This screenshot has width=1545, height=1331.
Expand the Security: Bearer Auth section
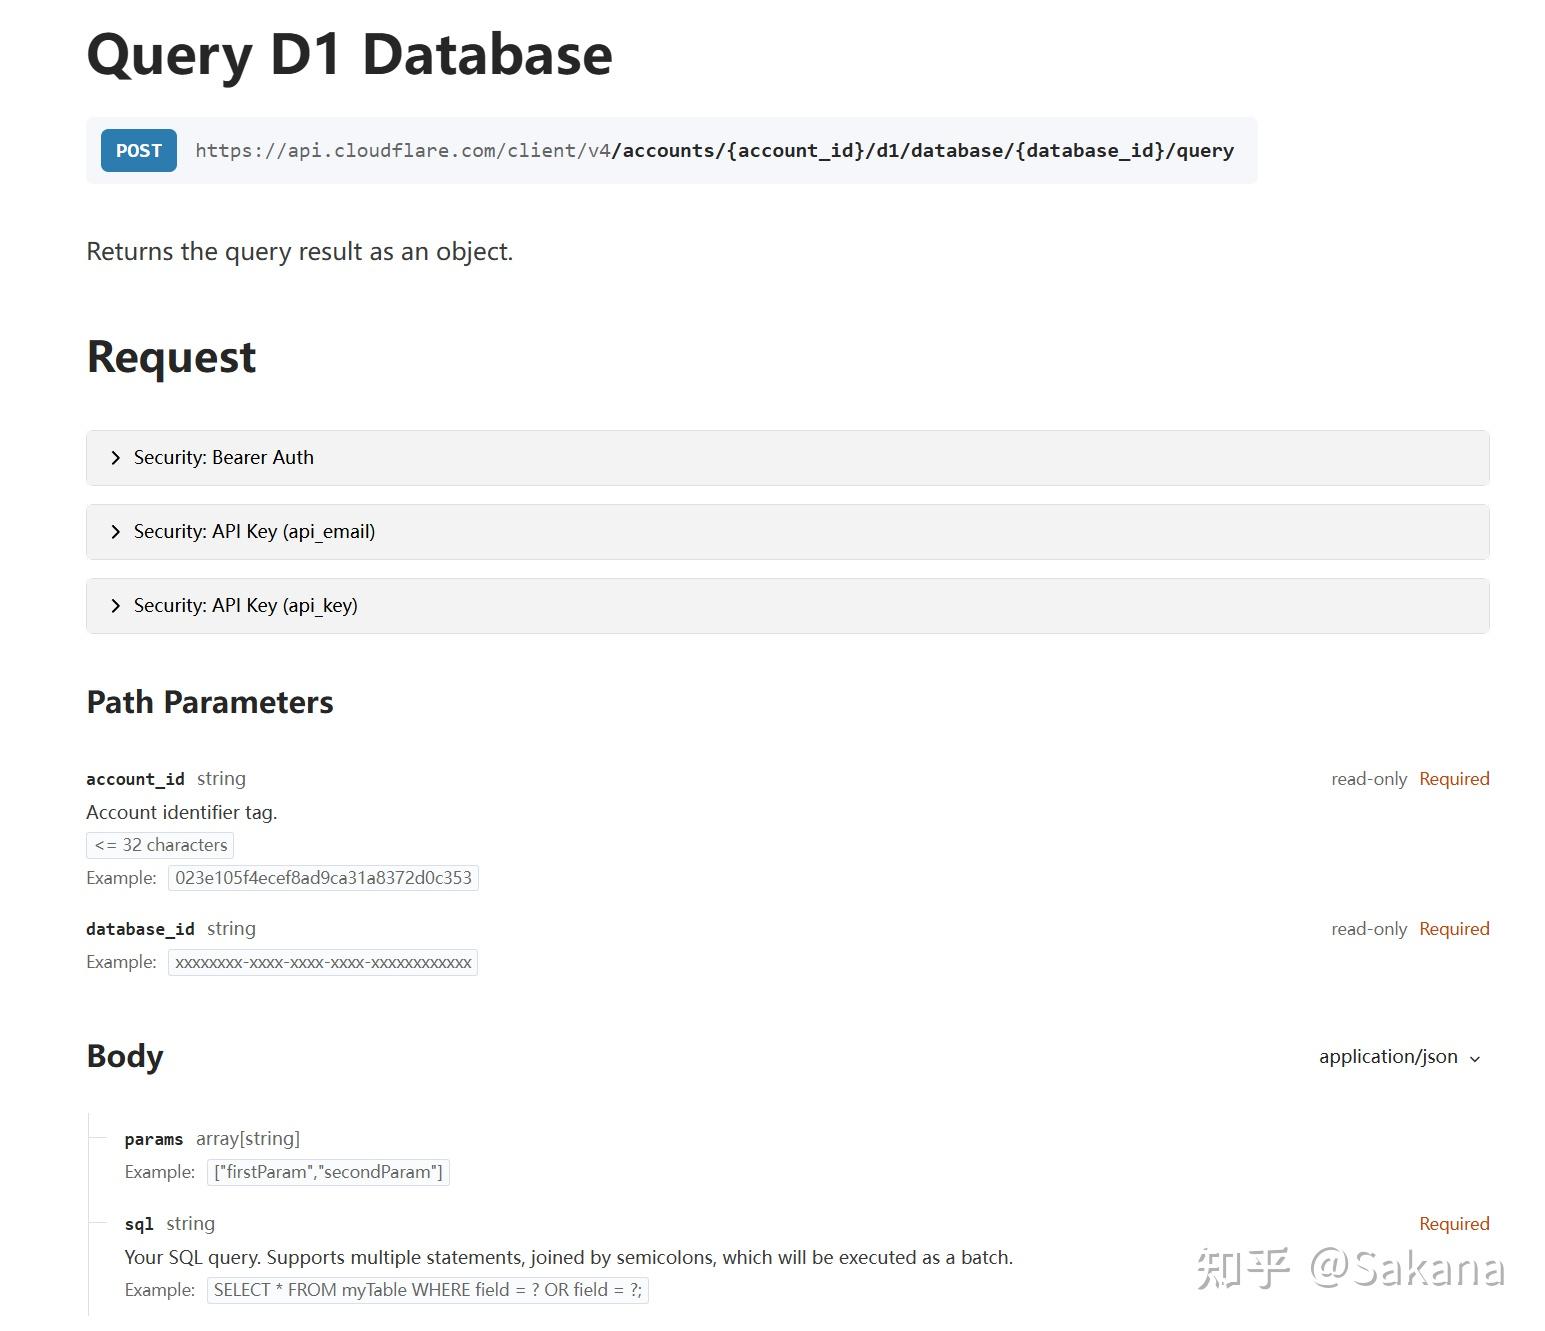(x=223, y=457)
